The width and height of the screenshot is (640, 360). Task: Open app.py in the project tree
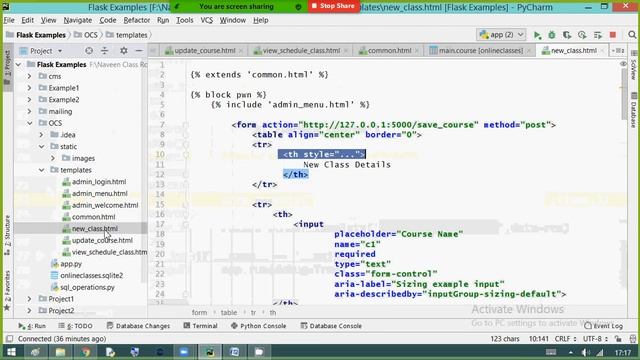click(71, 264)
